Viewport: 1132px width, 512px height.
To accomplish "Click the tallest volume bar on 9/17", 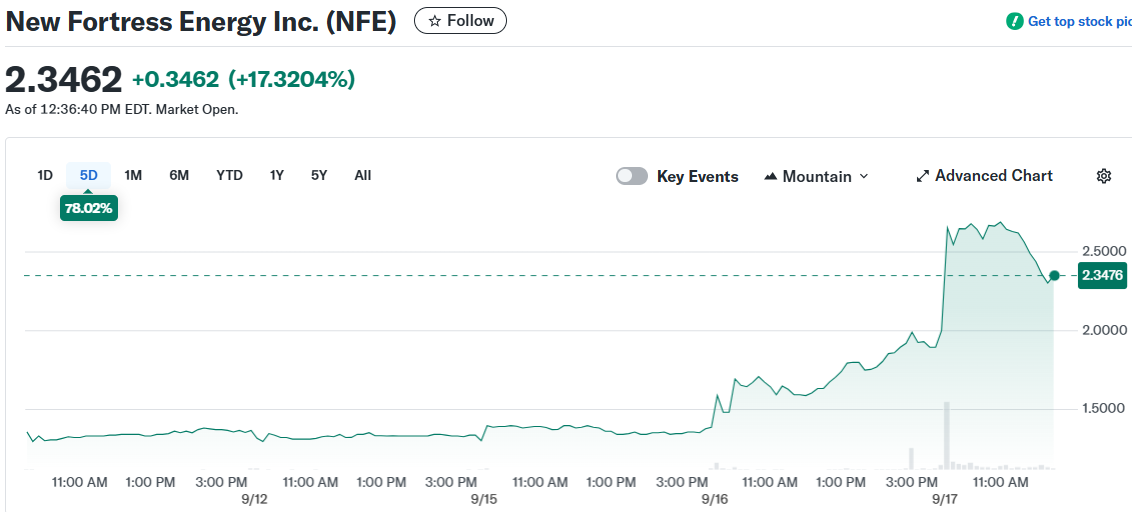I will (x=946, y=435).
